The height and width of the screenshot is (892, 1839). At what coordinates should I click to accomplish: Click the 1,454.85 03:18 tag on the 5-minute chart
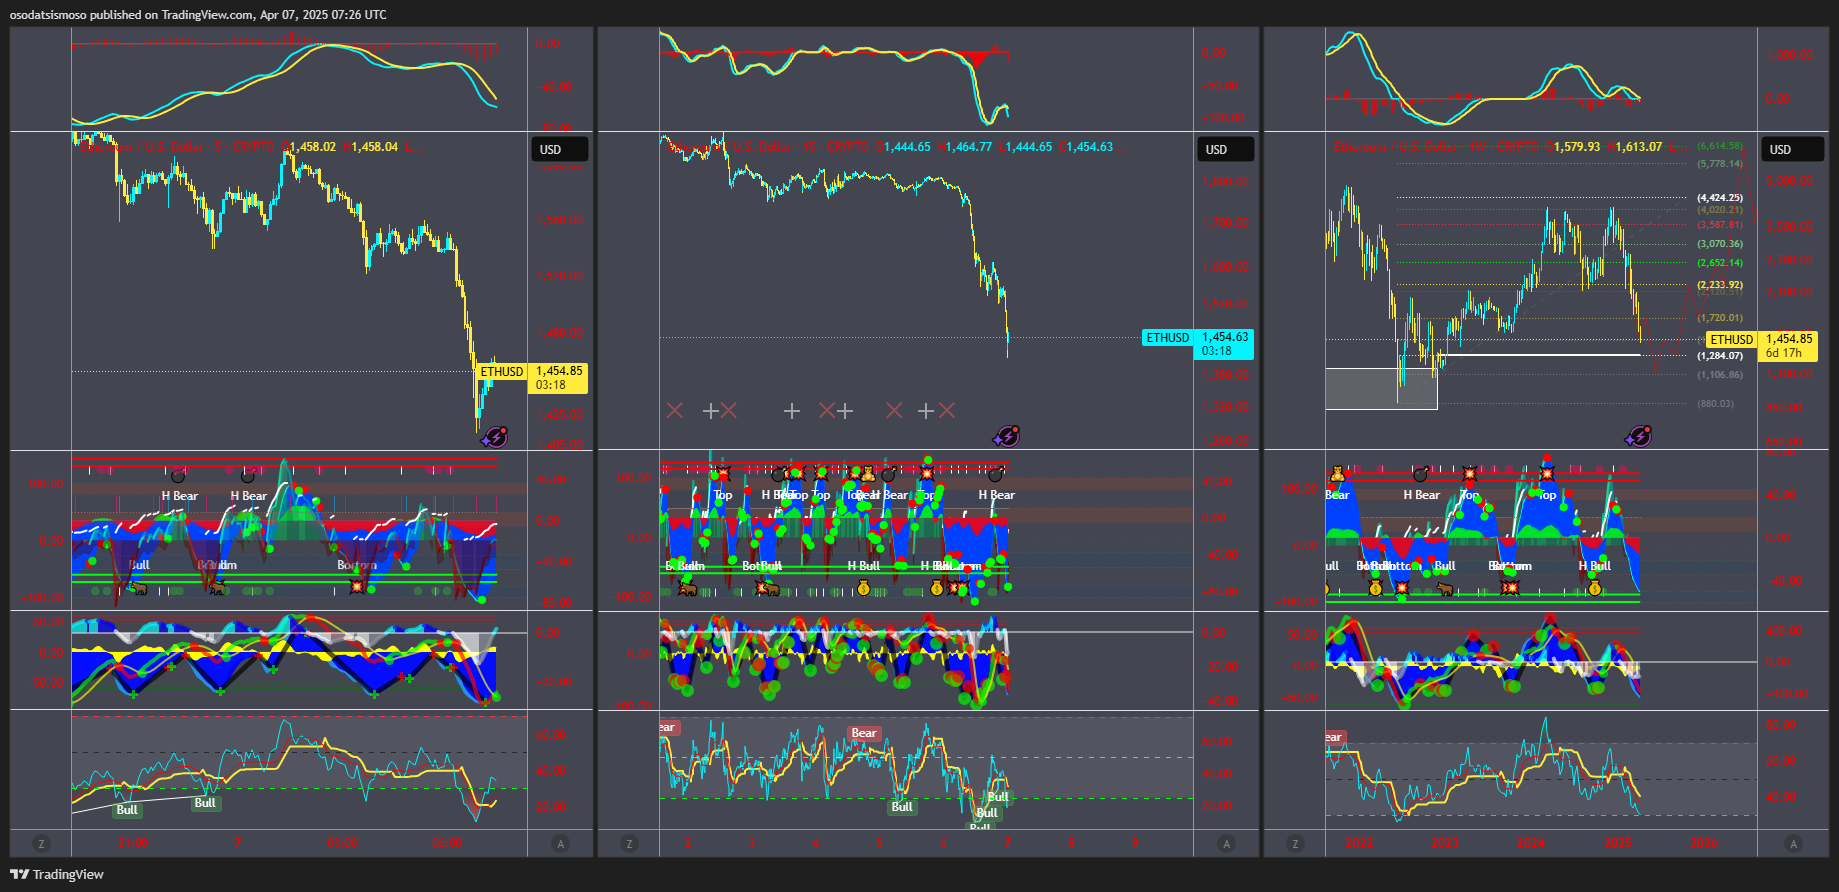coord(558,378)
